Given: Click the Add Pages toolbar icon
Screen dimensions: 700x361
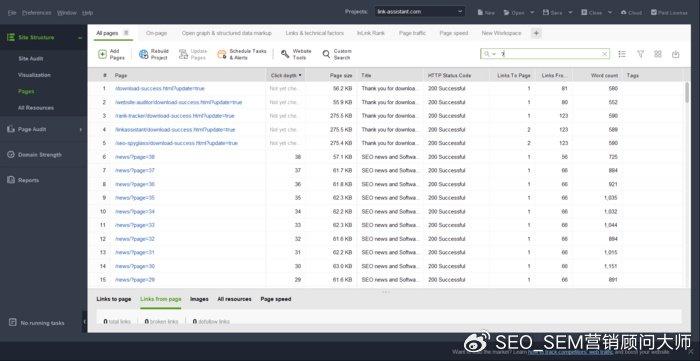Looking at the screenshot, I should 102,54.
